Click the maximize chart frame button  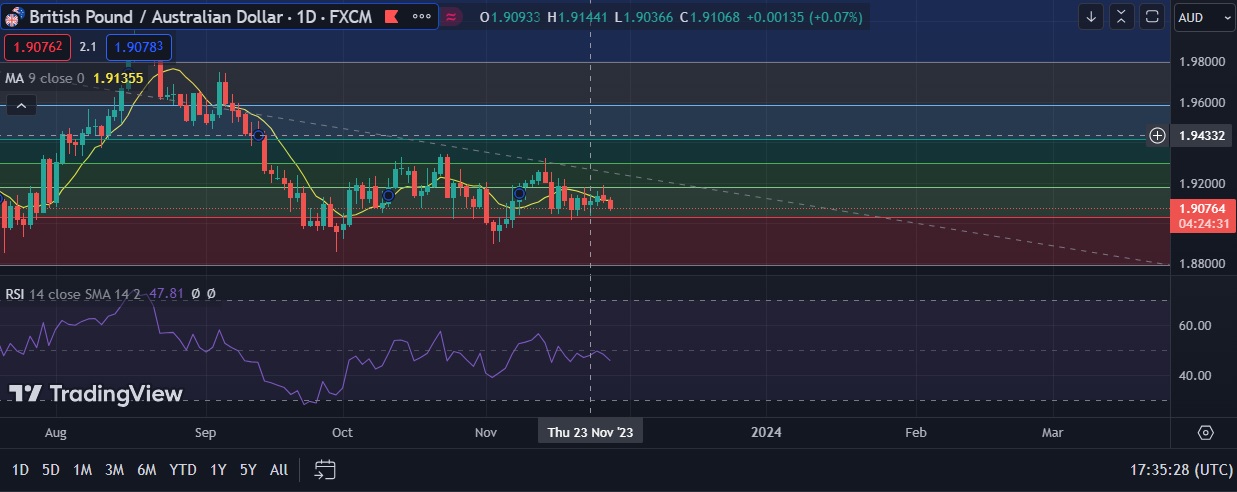click(1153, 17)
